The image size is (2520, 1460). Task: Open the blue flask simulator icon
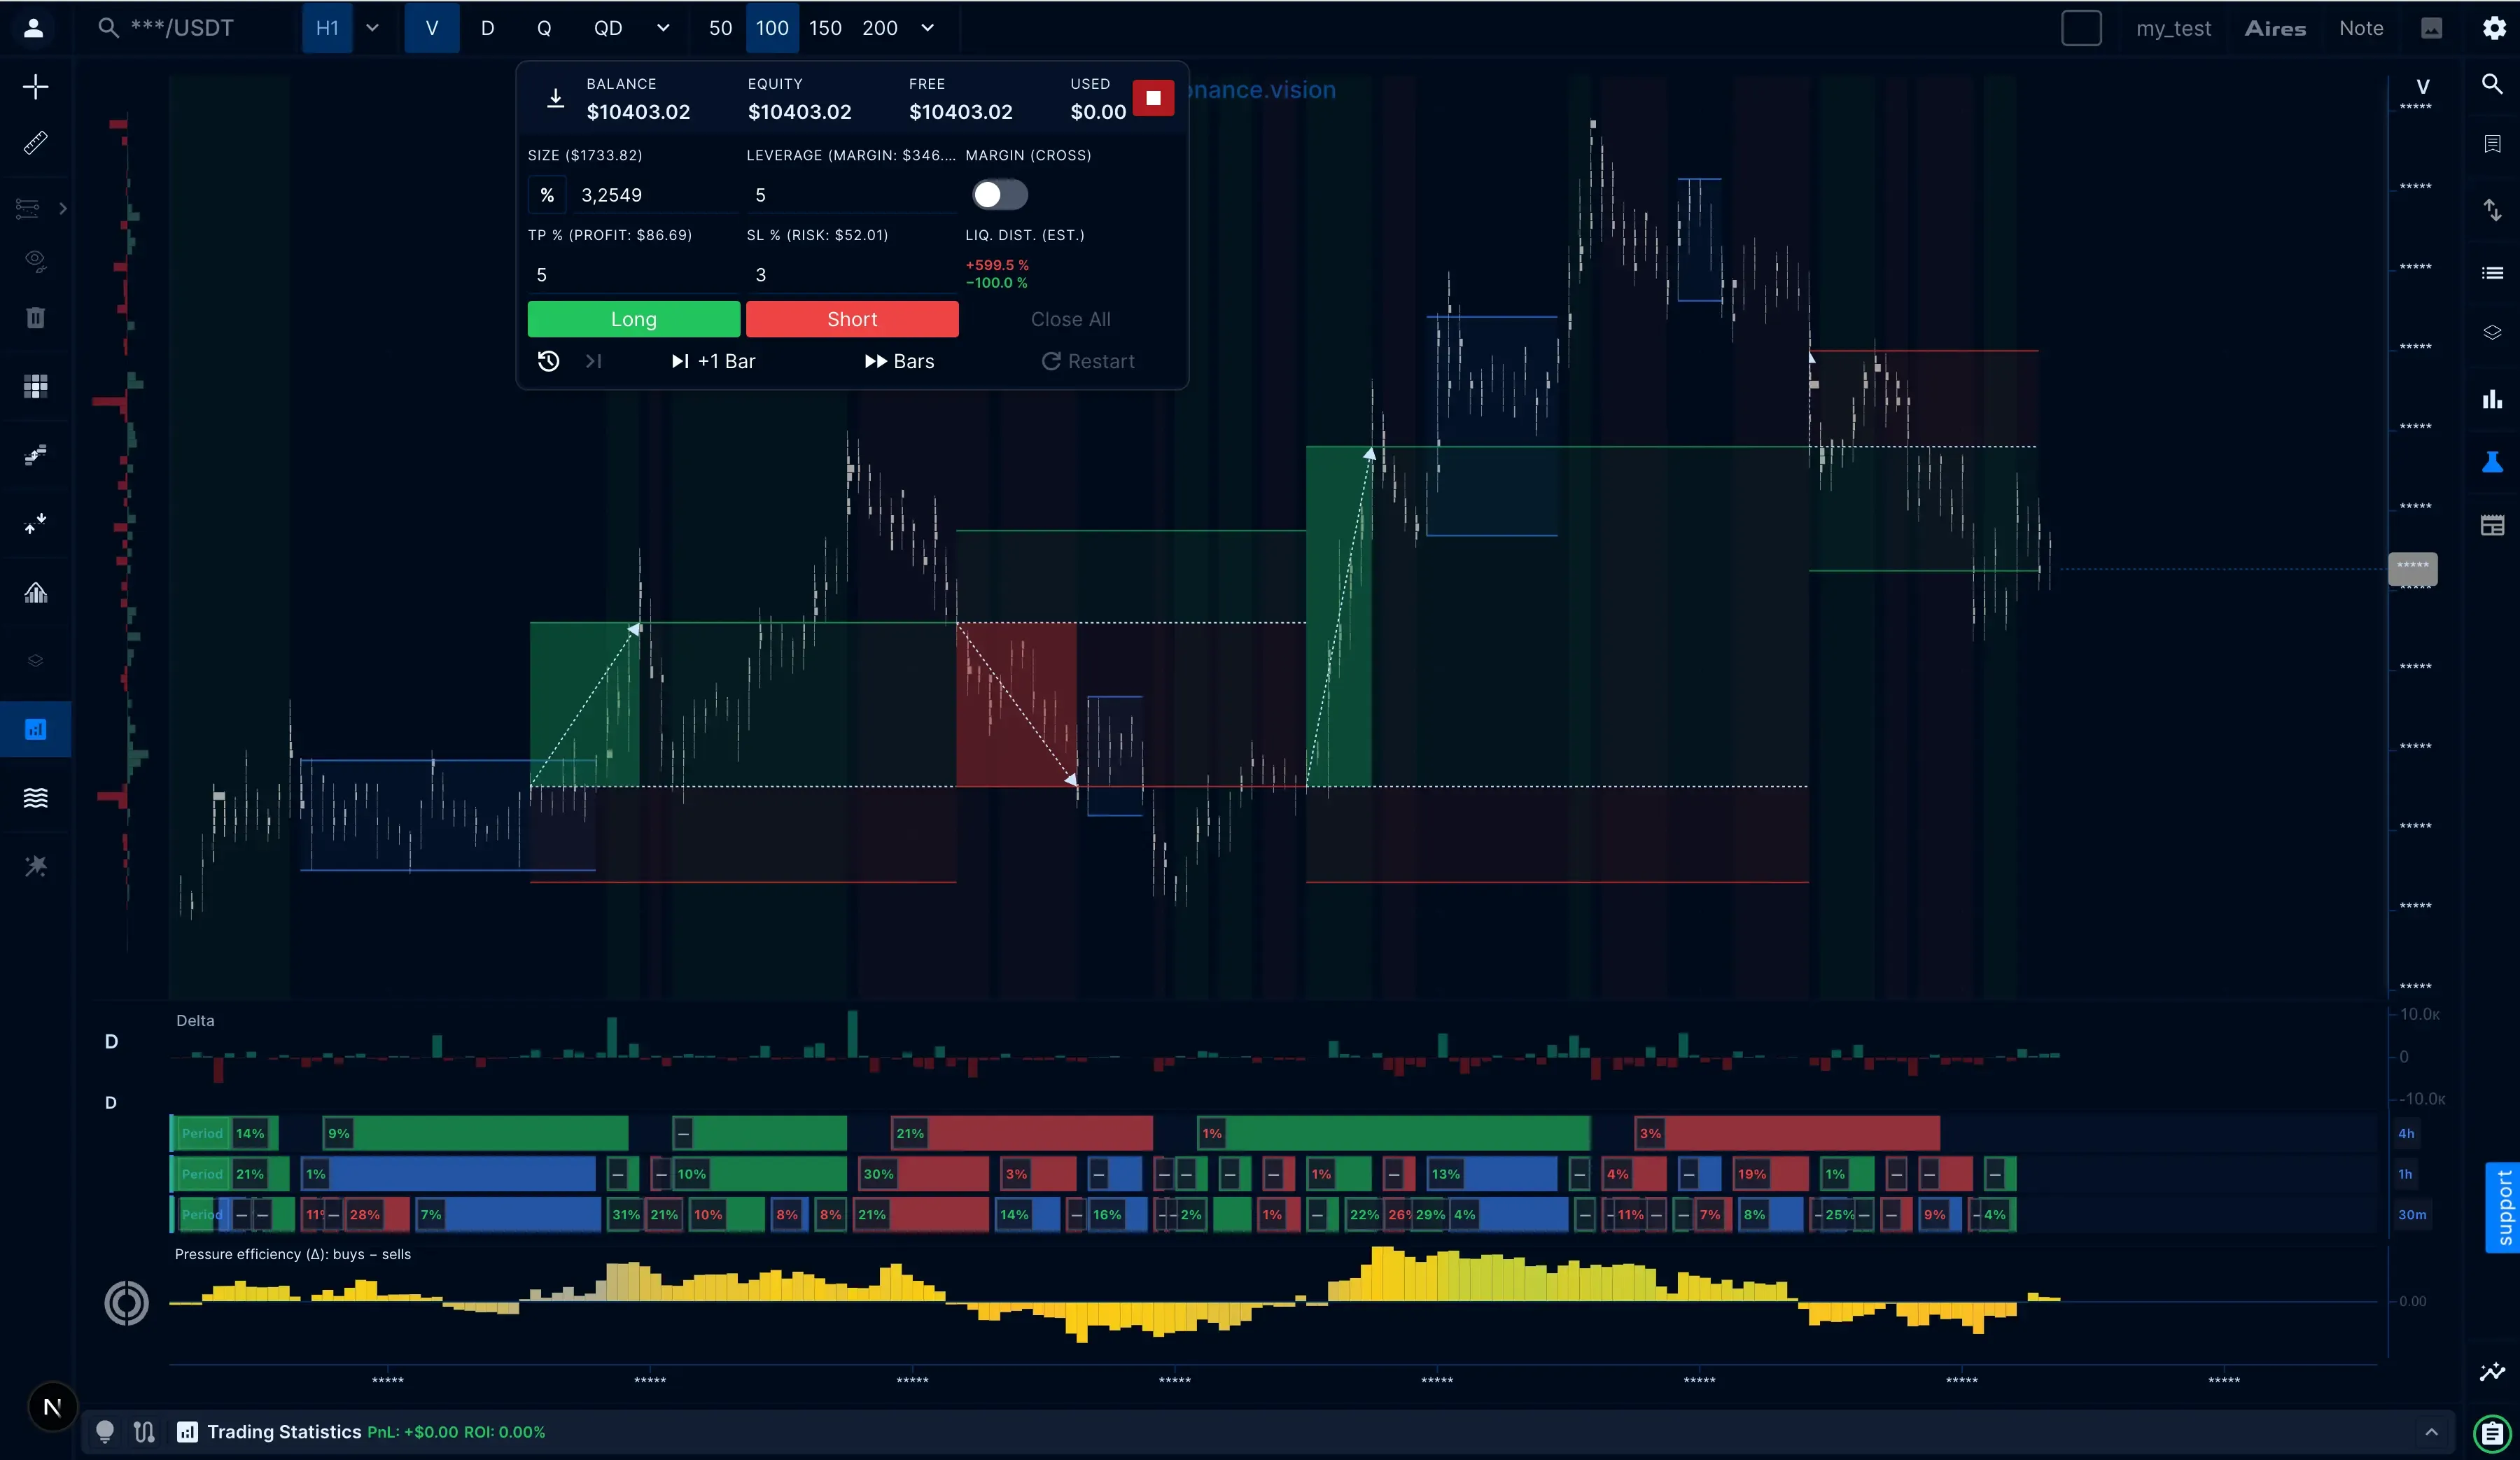[2492, 462]
